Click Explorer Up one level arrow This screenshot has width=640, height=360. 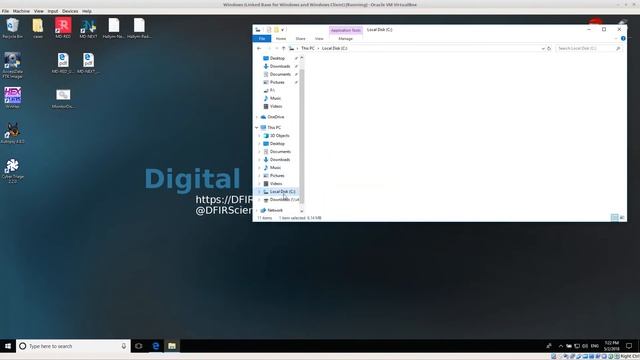pyautogui.click(x=284, y=48)
